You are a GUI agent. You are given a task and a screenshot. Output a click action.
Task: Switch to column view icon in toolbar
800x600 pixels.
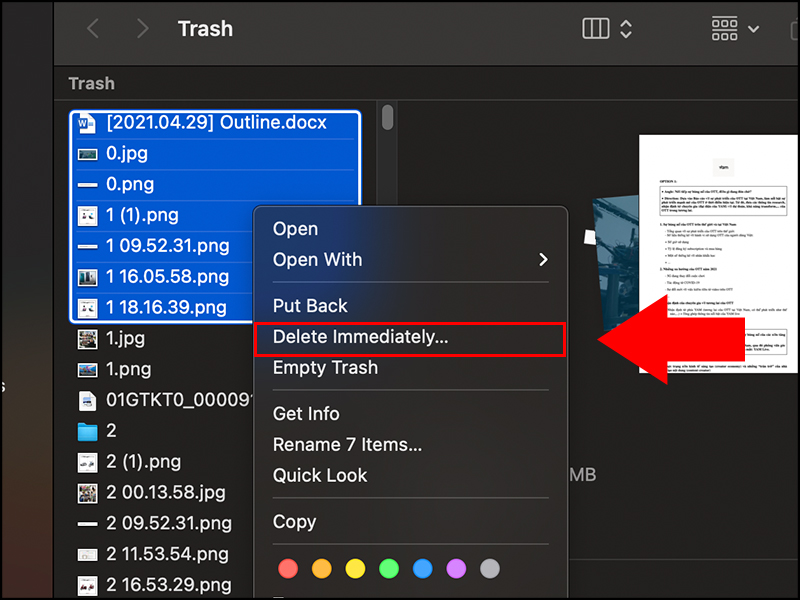tap(595, 29)
